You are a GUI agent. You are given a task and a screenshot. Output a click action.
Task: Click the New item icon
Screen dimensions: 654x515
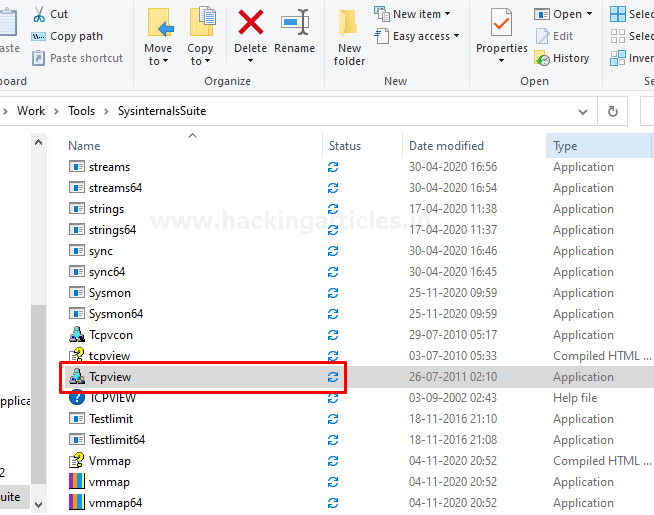tap(382, 14)
